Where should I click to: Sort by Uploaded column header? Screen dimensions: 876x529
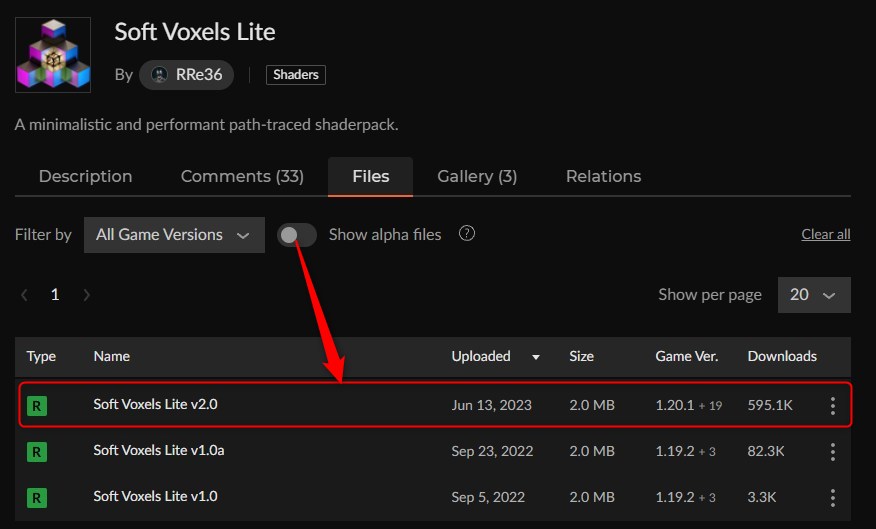pyautogui.click(x=481, y=356)
